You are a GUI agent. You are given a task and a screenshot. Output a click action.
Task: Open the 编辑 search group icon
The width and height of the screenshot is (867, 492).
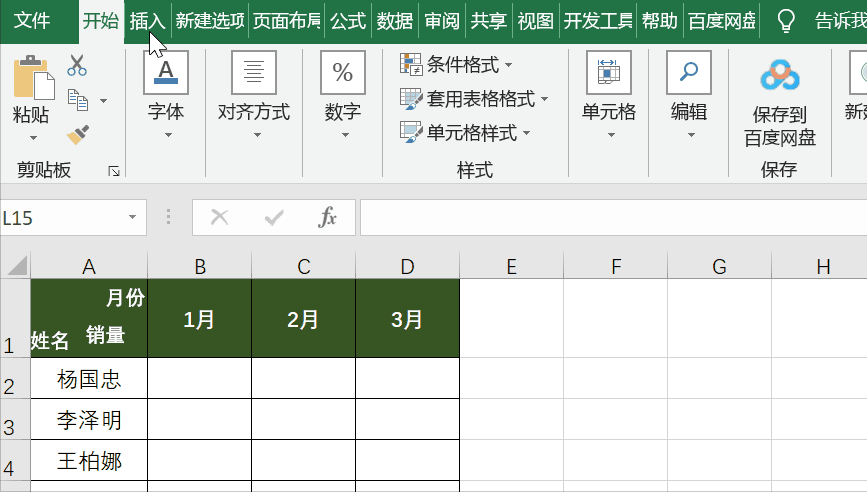click(689, 72)
